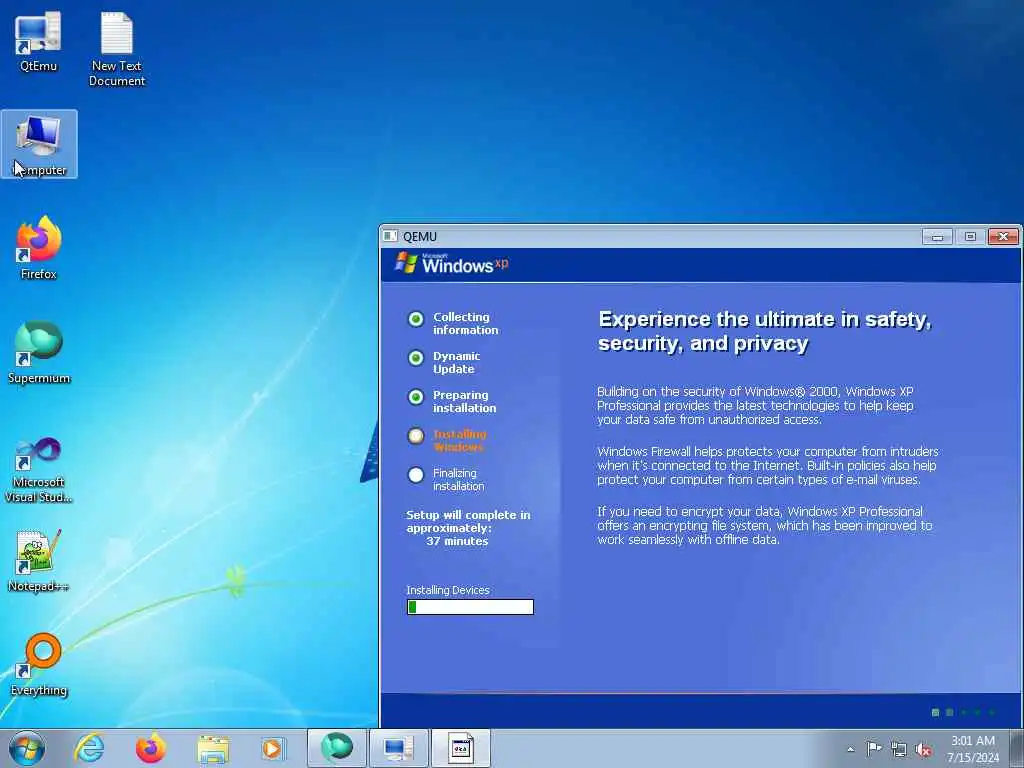This screenshot has width=1024, height=768.
Task: Click the Finalizing installation step bullet
Action: 416,475
